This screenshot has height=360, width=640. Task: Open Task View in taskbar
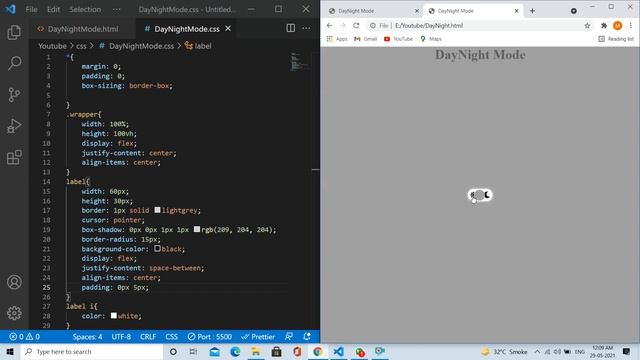pos(193,351)
